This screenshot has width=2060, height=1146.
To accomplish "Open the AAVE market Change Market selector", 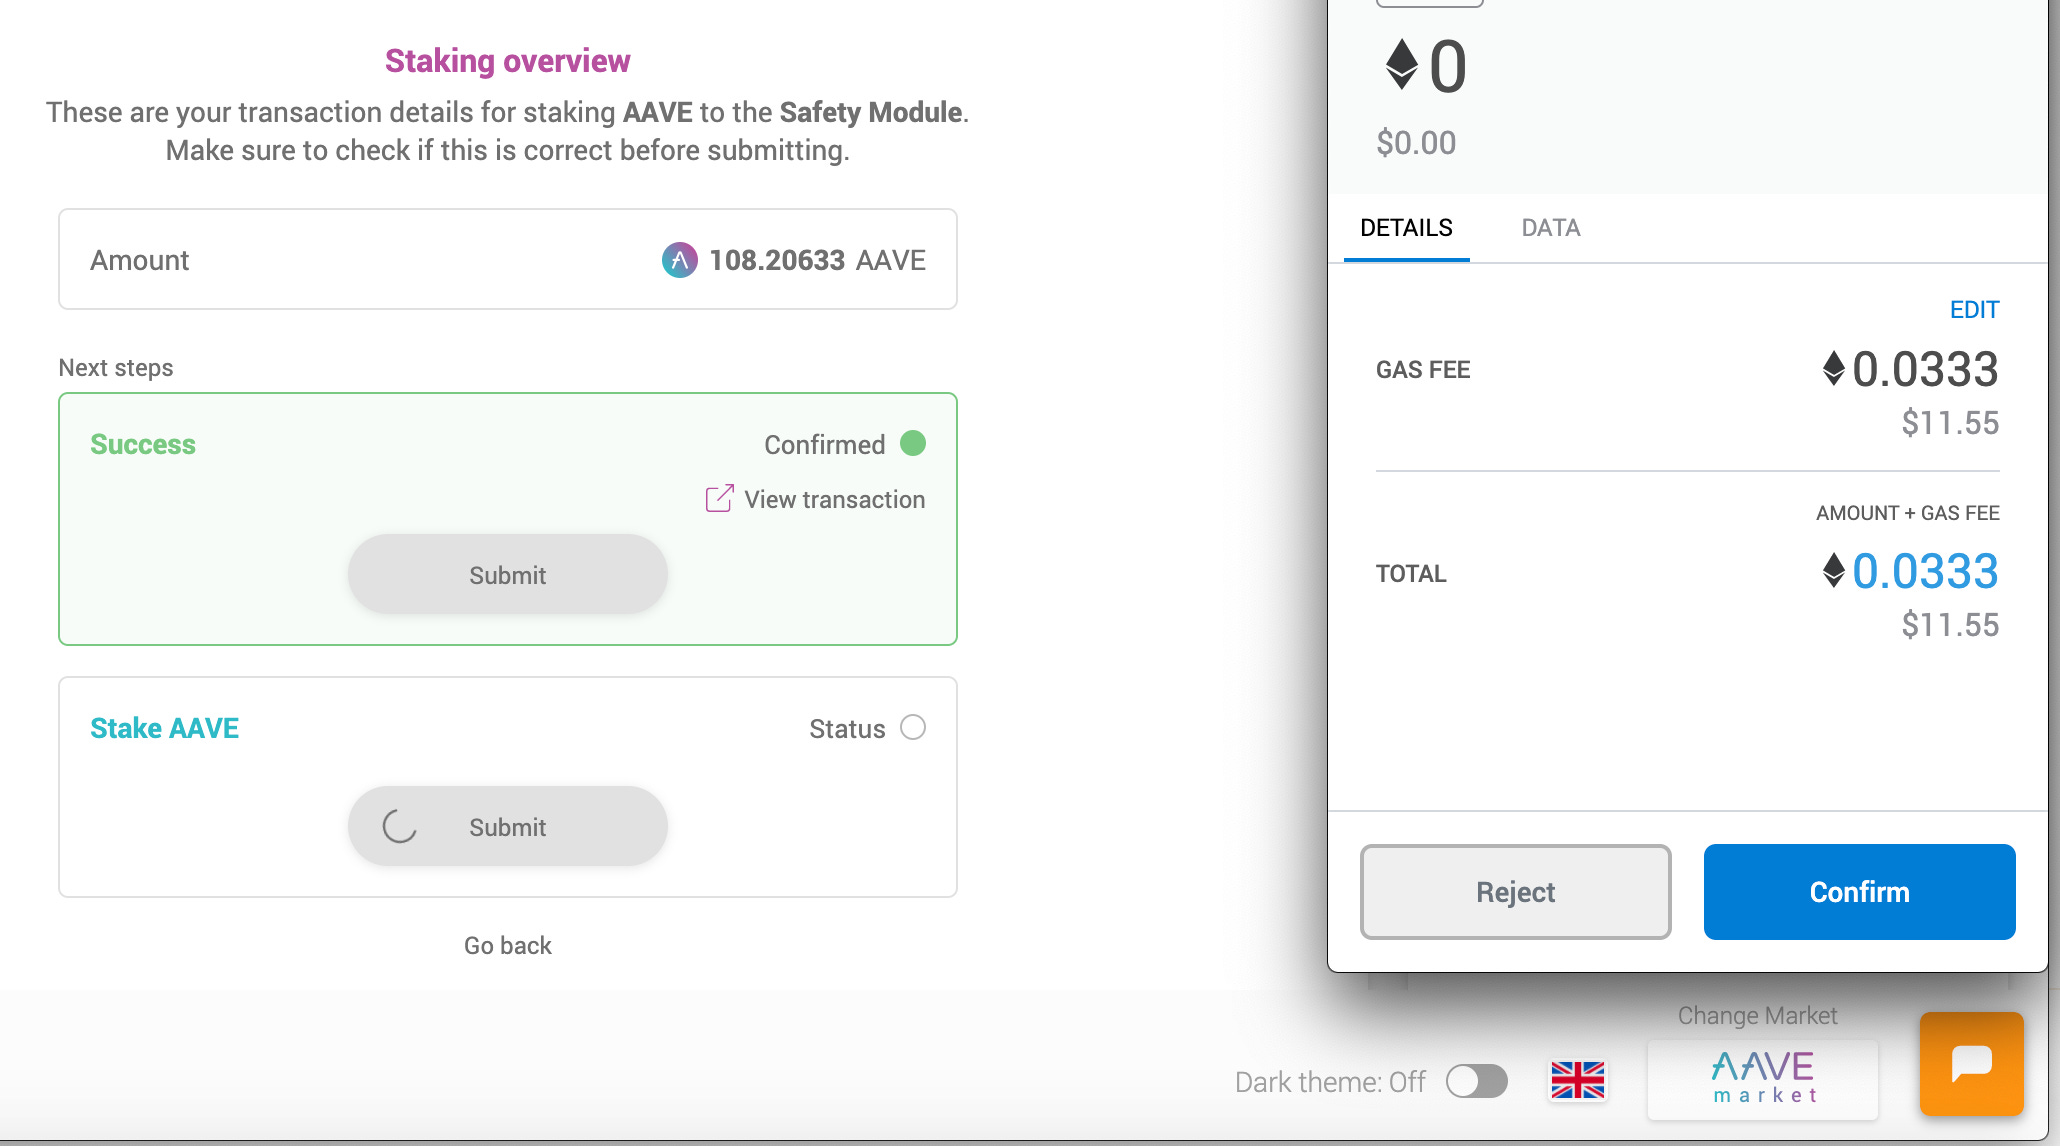I will [x=1762, y=1079].
